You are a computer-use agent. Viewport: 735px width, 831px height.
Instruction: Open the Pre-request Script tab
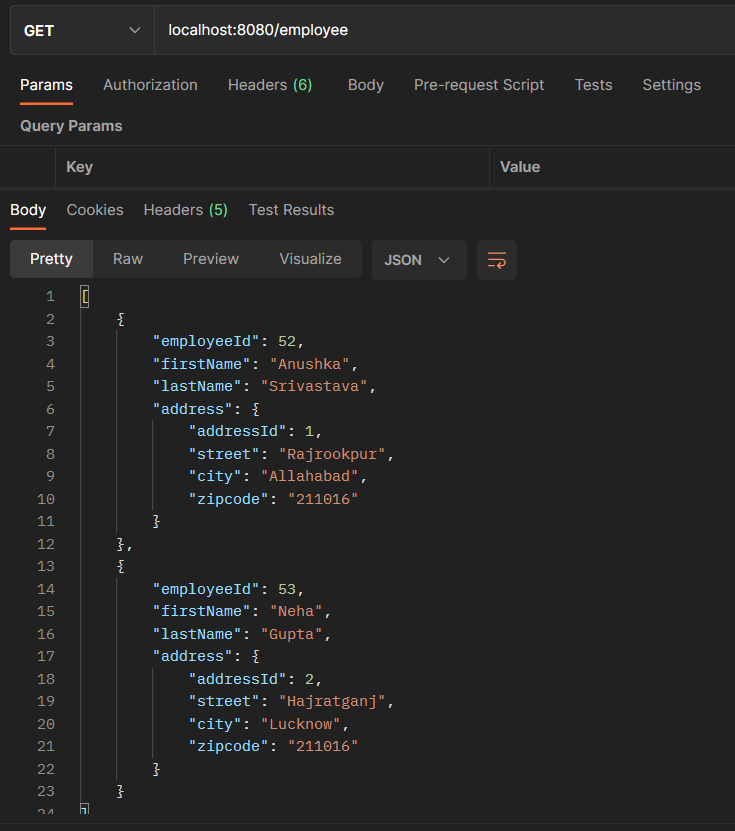pos(479,85)
